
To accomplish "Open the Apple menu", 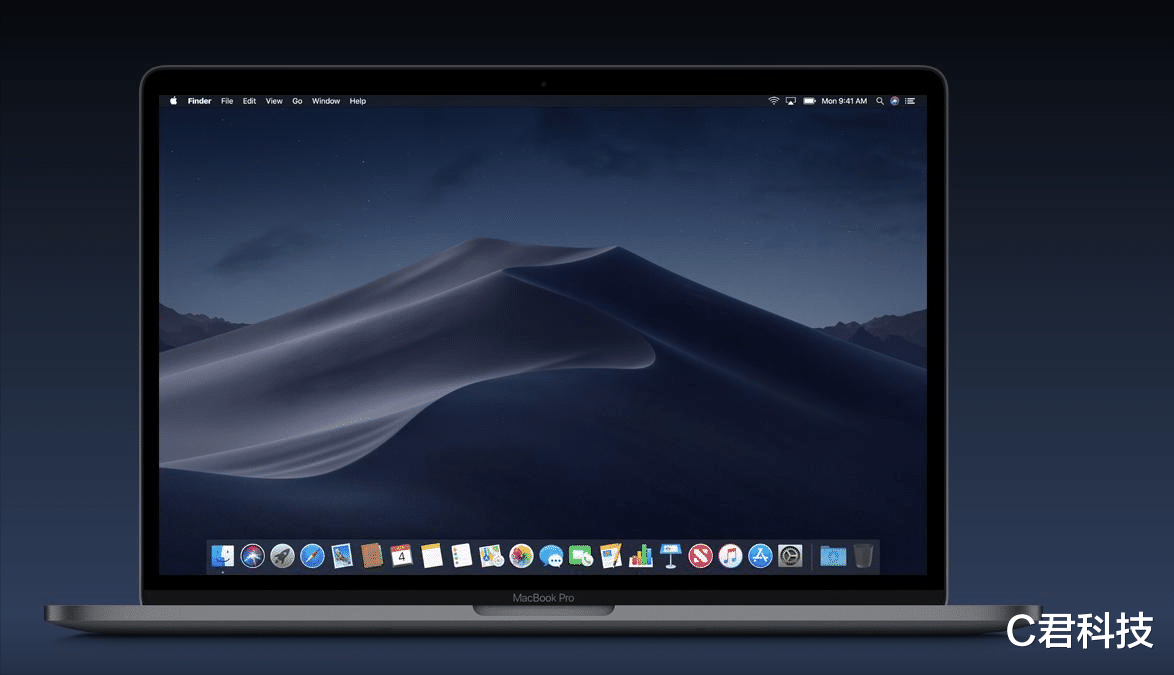I will point(173,100).
